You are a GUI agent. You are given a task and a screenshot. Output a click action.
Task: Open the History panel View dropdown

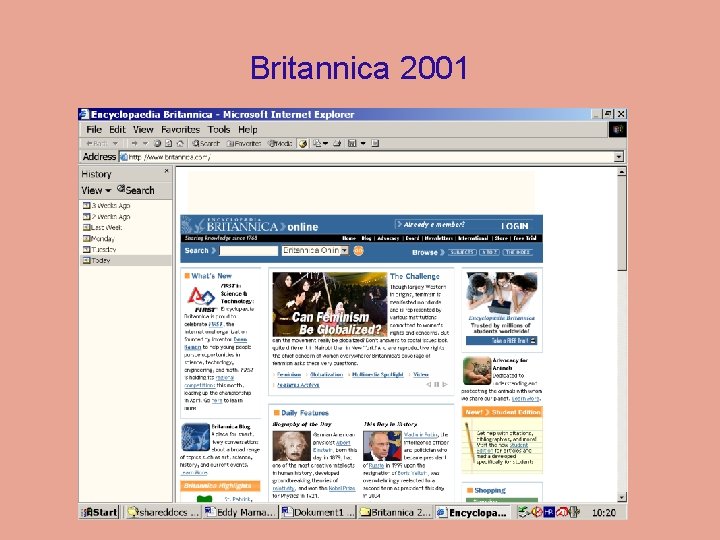click(x=96, y=190)
